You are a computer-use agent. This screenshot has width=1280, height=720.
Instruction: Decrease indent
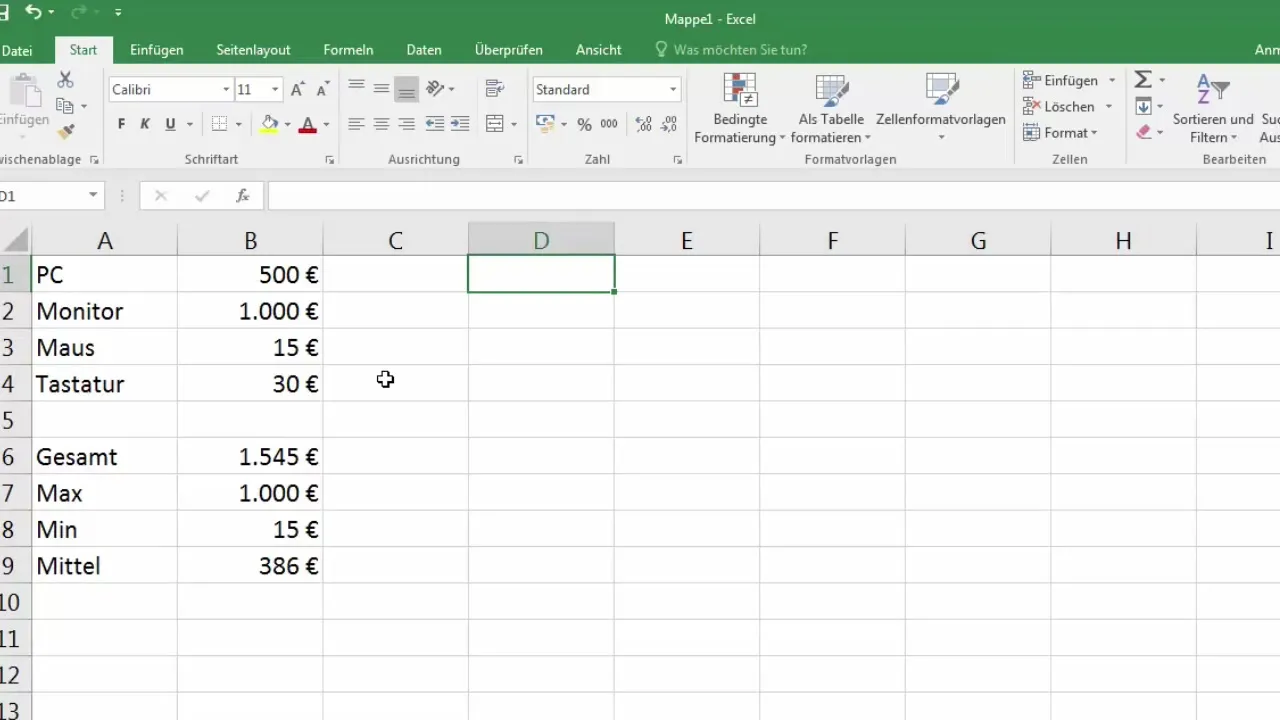[x=435, y=125]
